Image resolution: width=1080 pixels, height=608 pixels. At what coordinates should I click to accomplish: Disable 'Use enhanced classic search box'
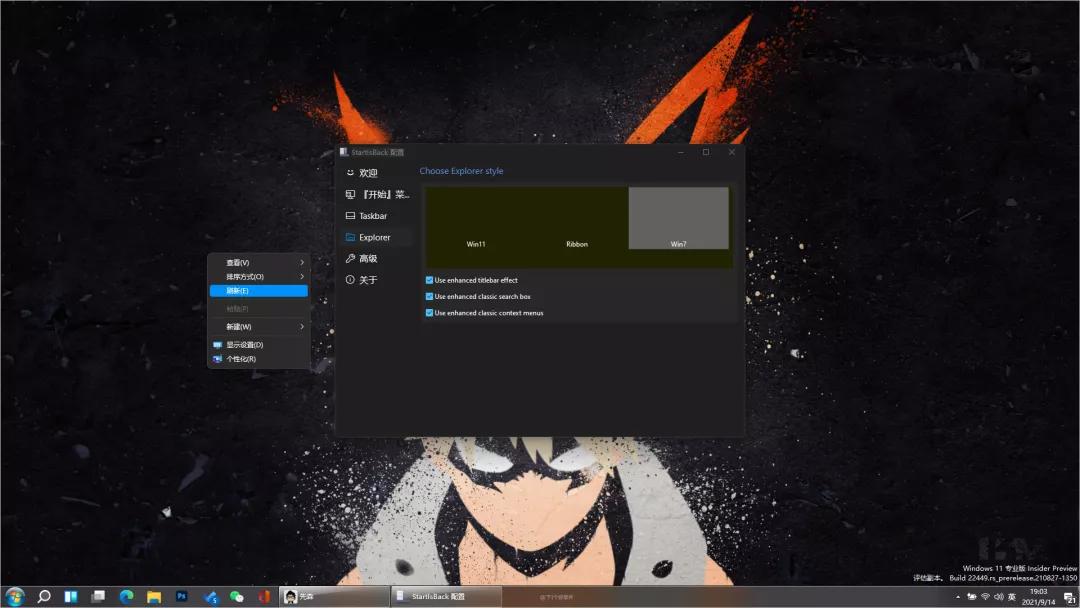tap(430, 296)
